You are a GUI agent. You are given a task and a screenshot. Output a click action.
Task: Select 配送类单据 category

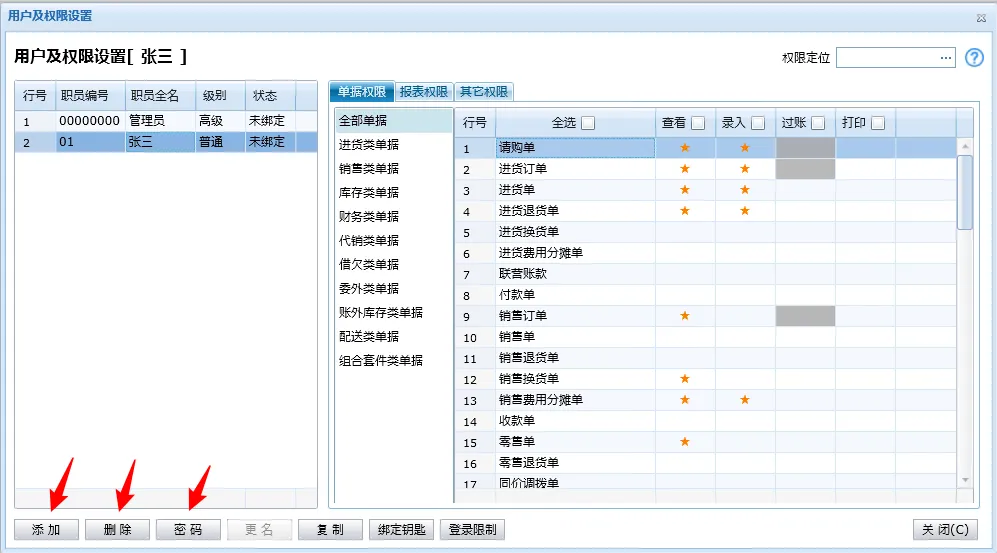click(394, 336)
